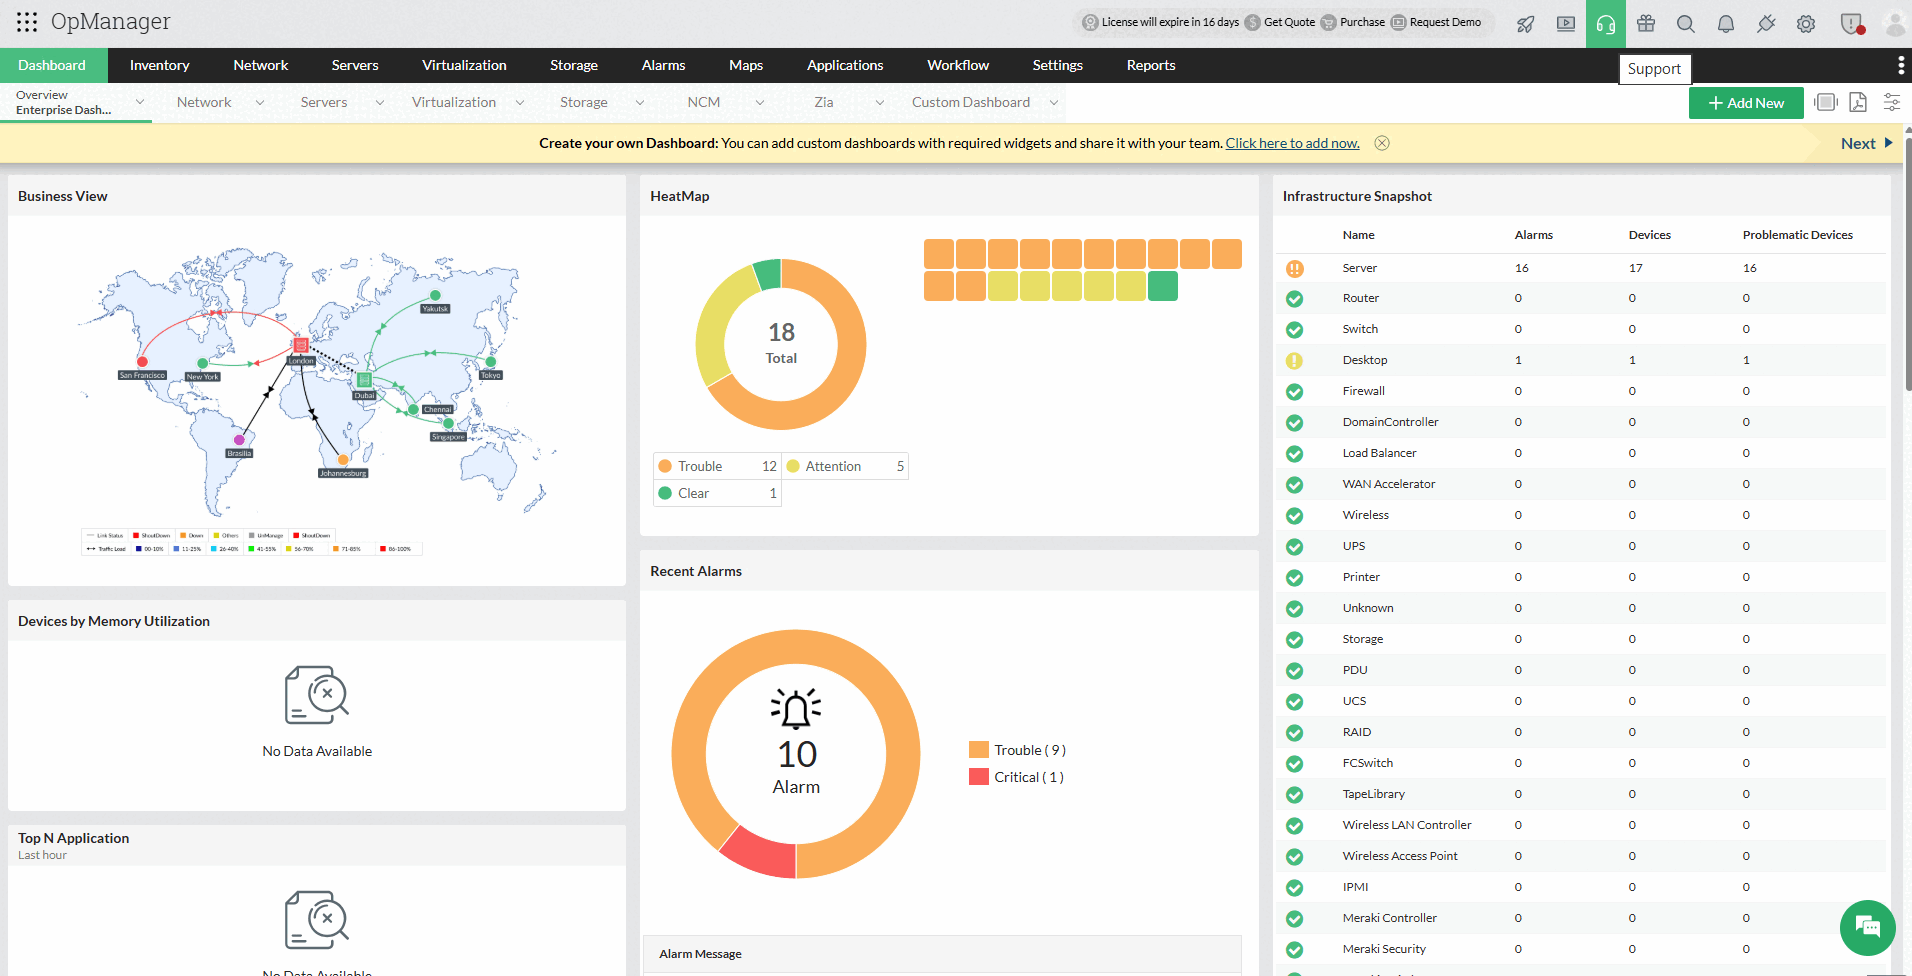This screenshot has height=976, width=1912.
Task: Open the search magnifier in header
Action: (1685, 24)
